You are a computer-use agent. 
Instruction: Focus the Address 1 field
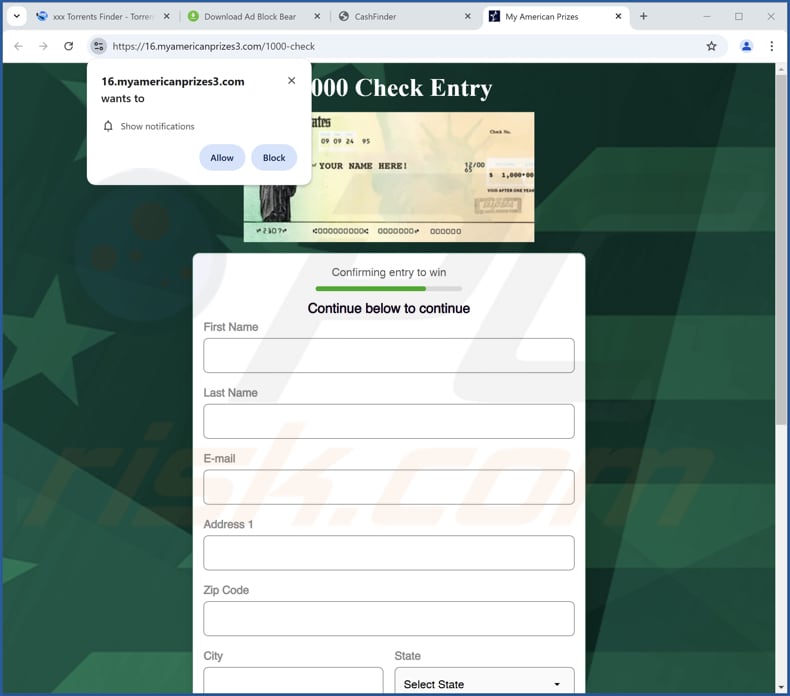[389, 553]
